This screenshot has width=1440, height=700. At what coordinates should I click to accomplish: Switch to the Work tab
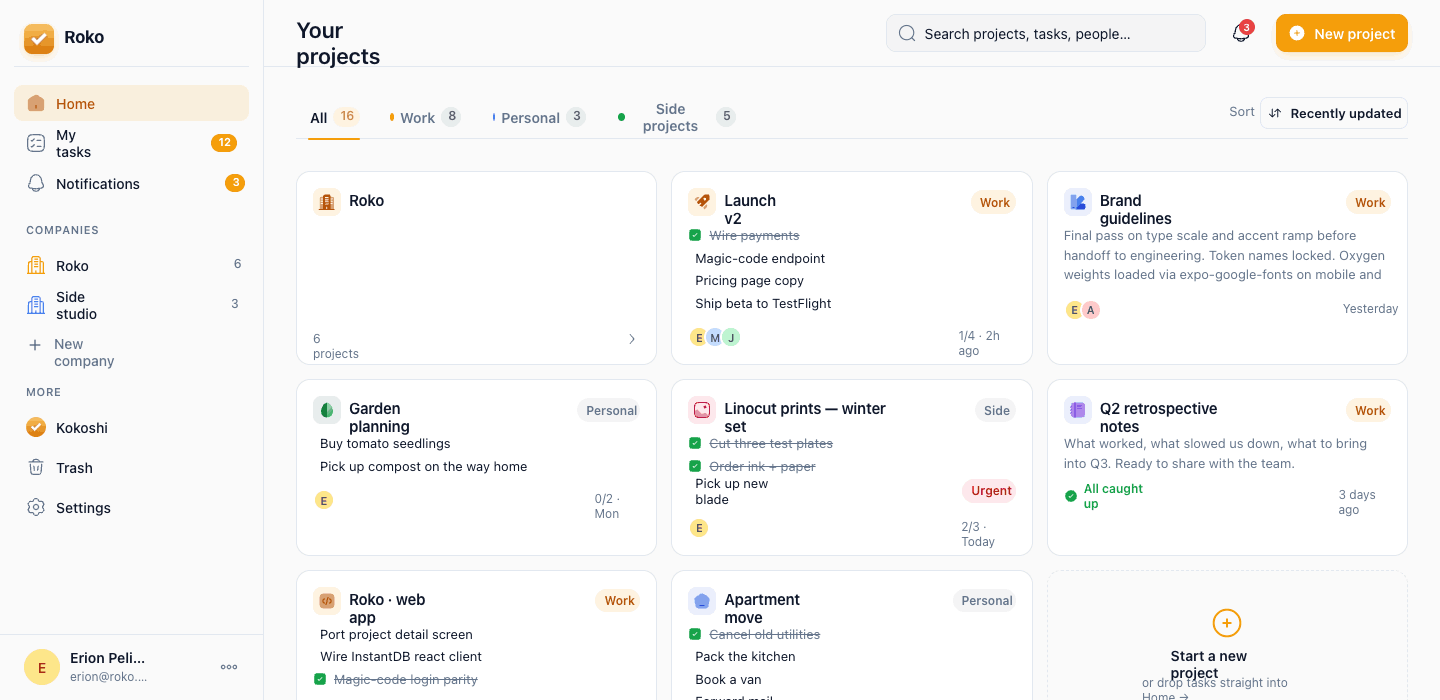(x=425, y=117)
